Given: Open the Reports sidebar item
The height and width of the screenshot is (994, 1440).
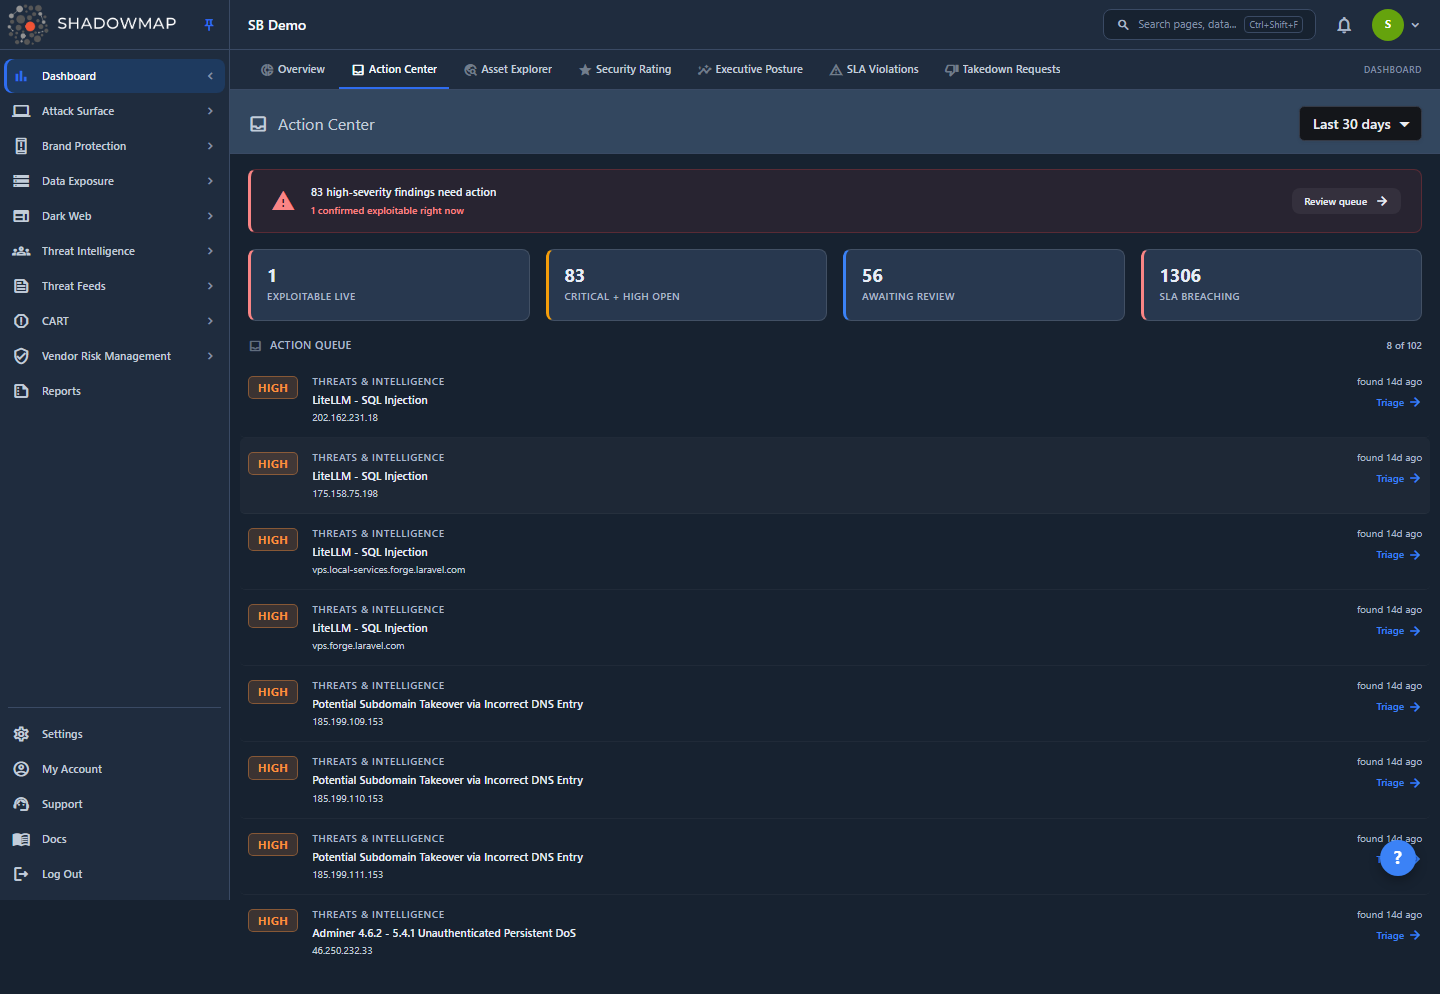Looking at the screenshot, I should point(115,391).
